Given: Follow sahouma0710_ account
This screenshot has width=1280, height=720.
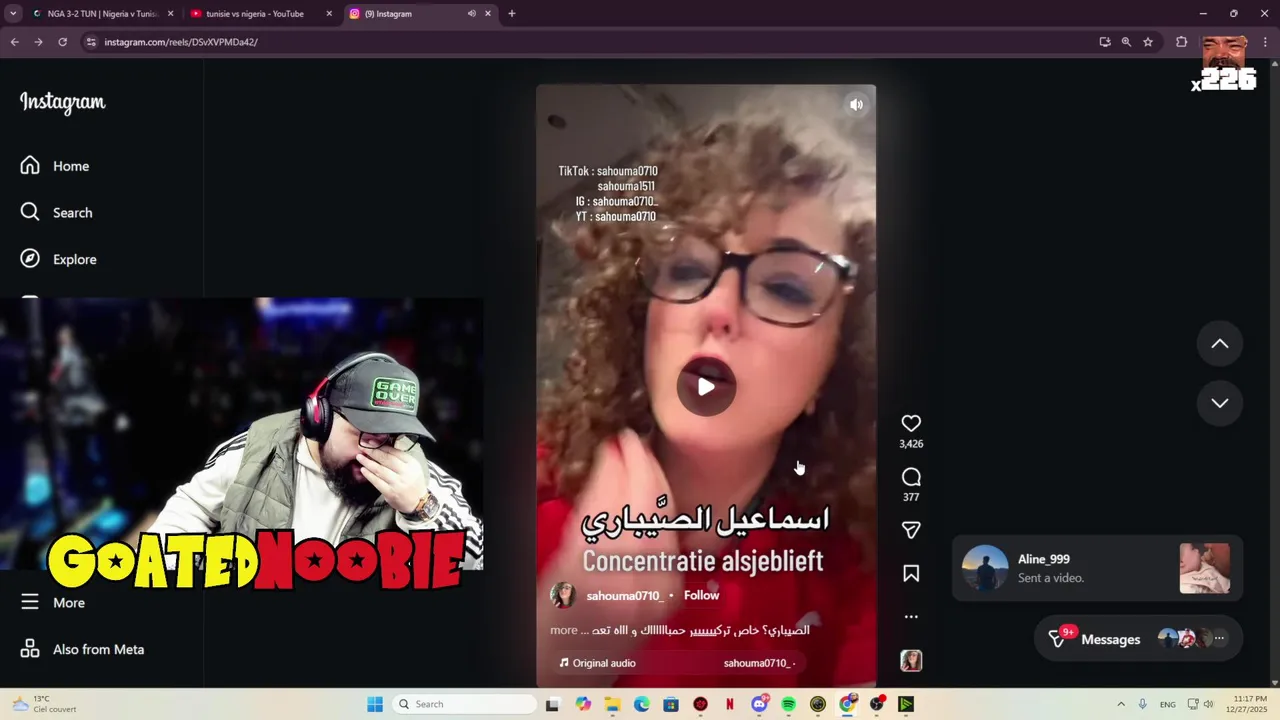Looking at the screenshot, I should [701, 595].
